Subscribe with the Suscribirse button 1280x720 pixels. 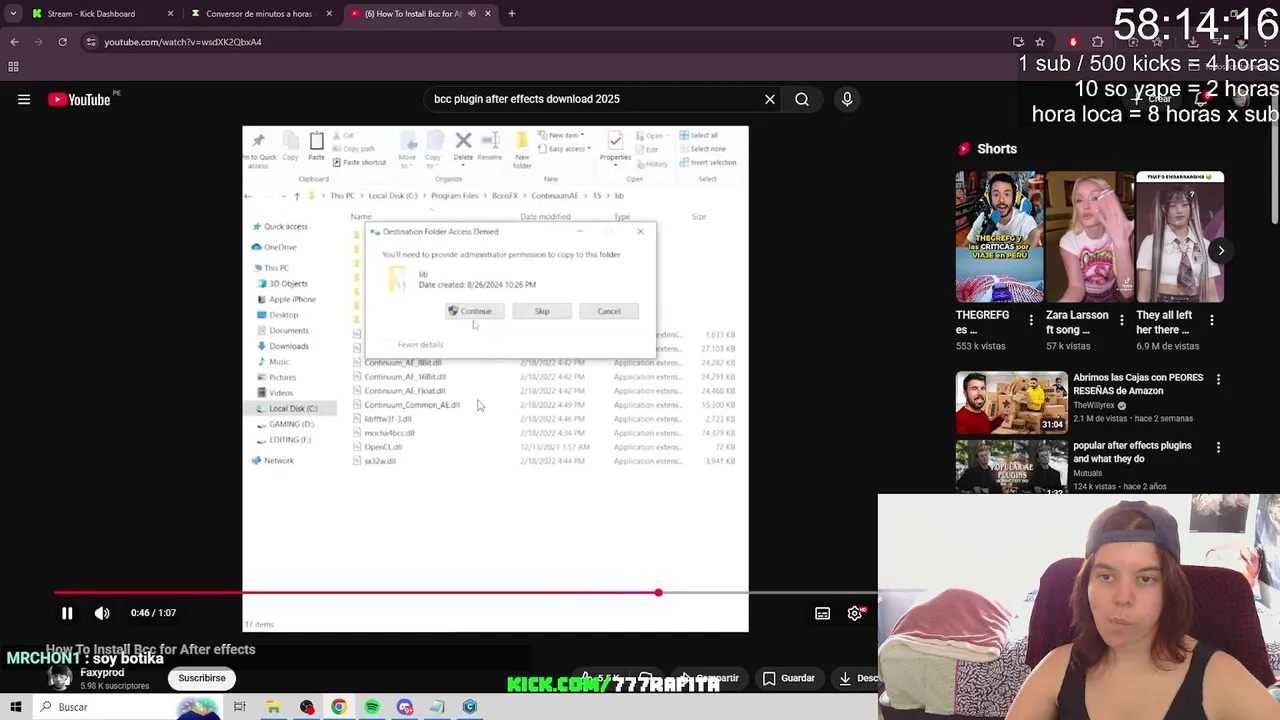[202, 678]
